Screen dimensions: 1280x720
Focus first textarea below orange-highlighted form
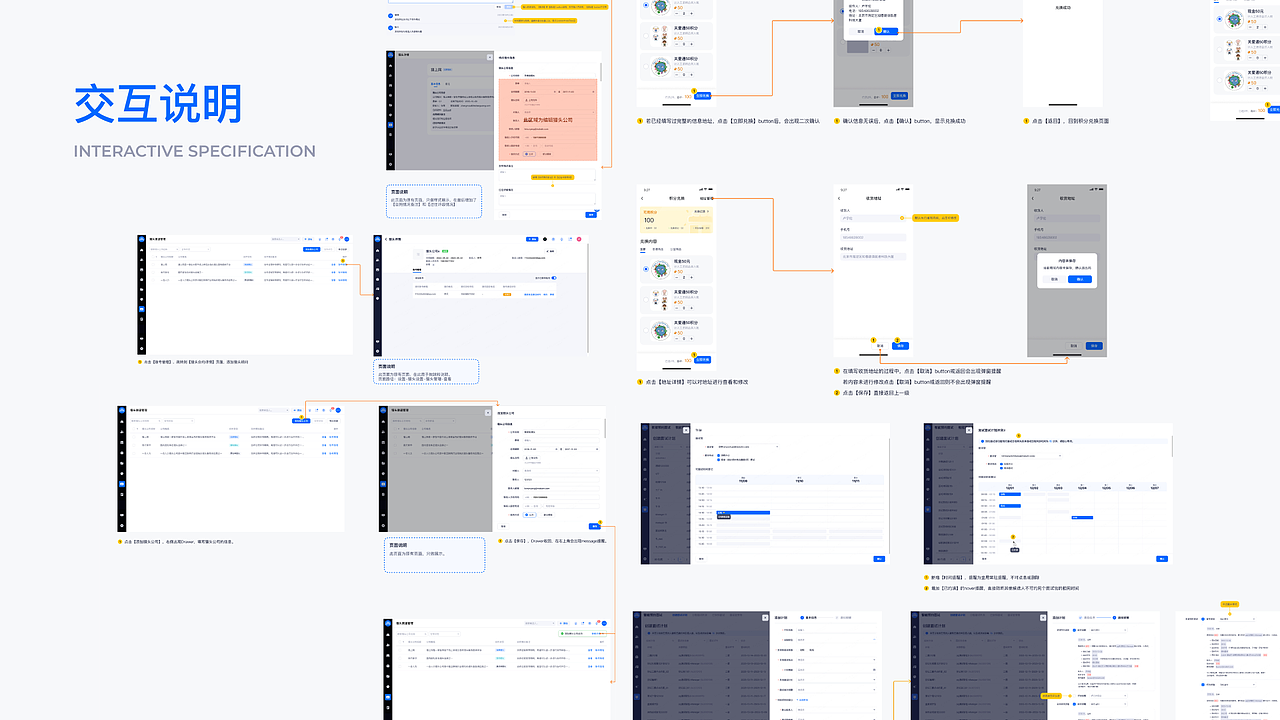tap(547, 175)
